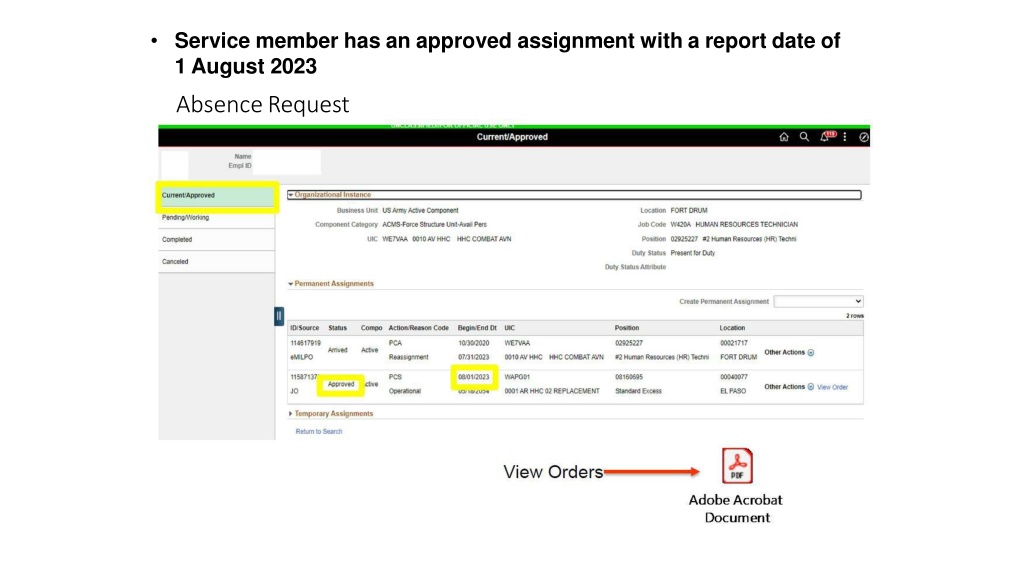Click the ID/Source column header
The width and height of the screenshot is (1024, 576).
tap(305, 328)
